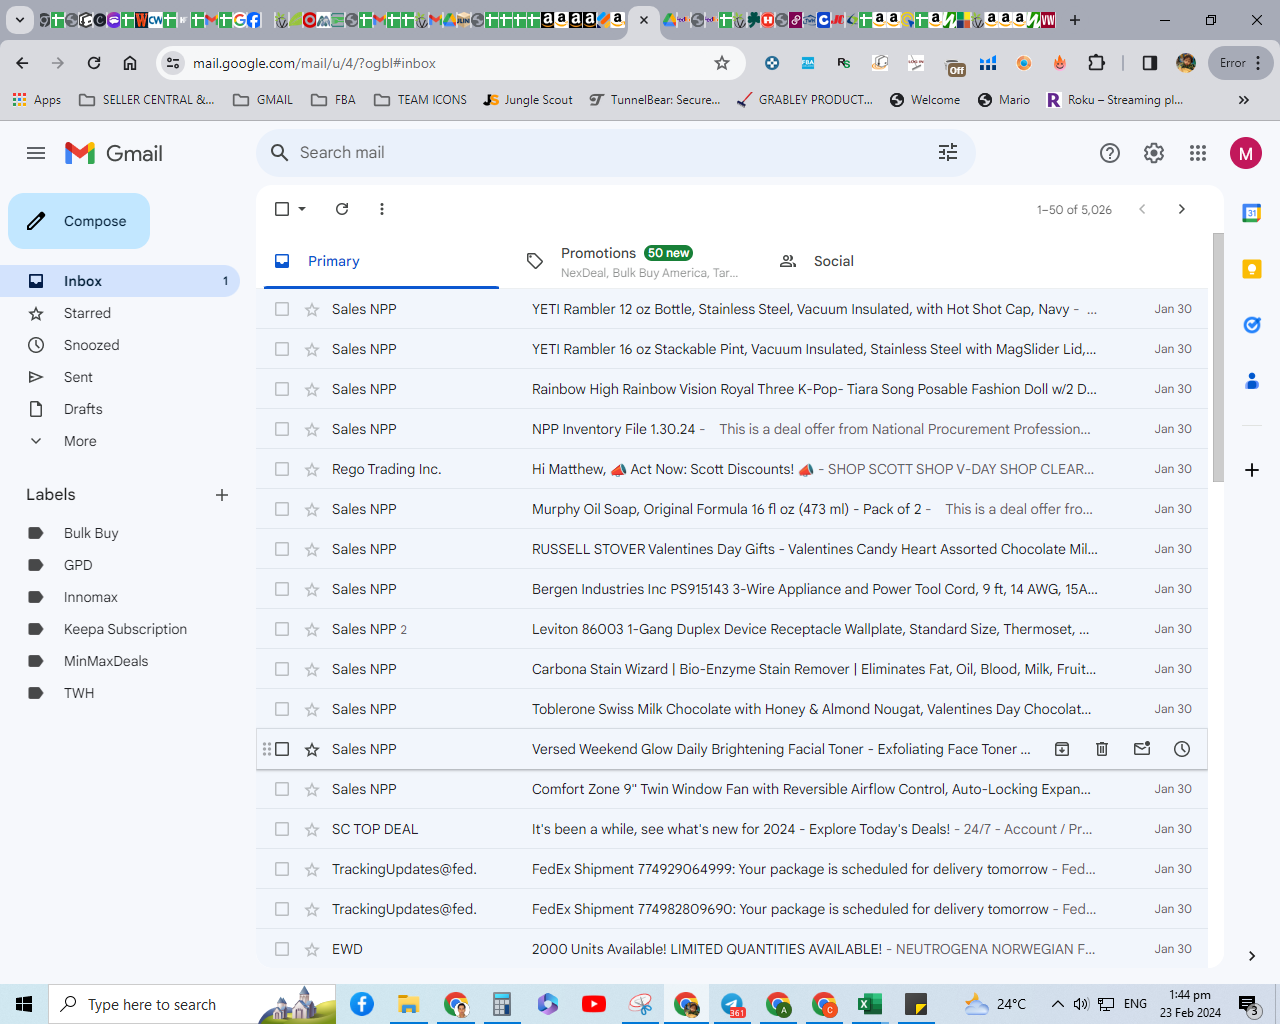
Task: Open the Chrome tab search dropdown
Action: tap(19, 20)
